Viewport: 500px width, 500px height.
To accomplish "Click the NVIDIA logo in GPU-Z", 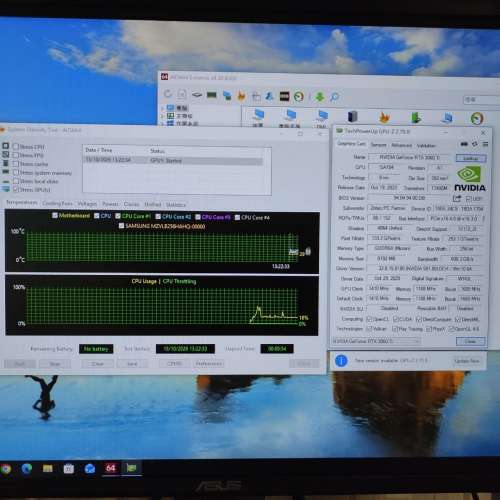I will point(470,178).
